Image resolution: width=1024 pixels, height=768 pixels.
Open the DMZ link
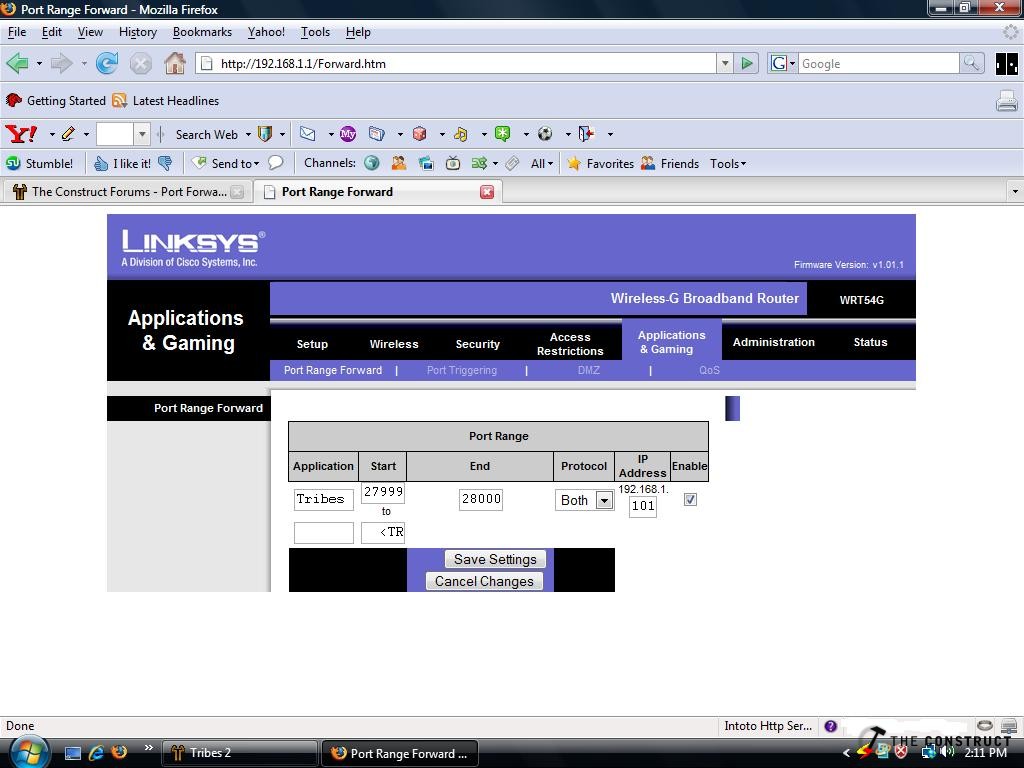(x=588, y=370)
